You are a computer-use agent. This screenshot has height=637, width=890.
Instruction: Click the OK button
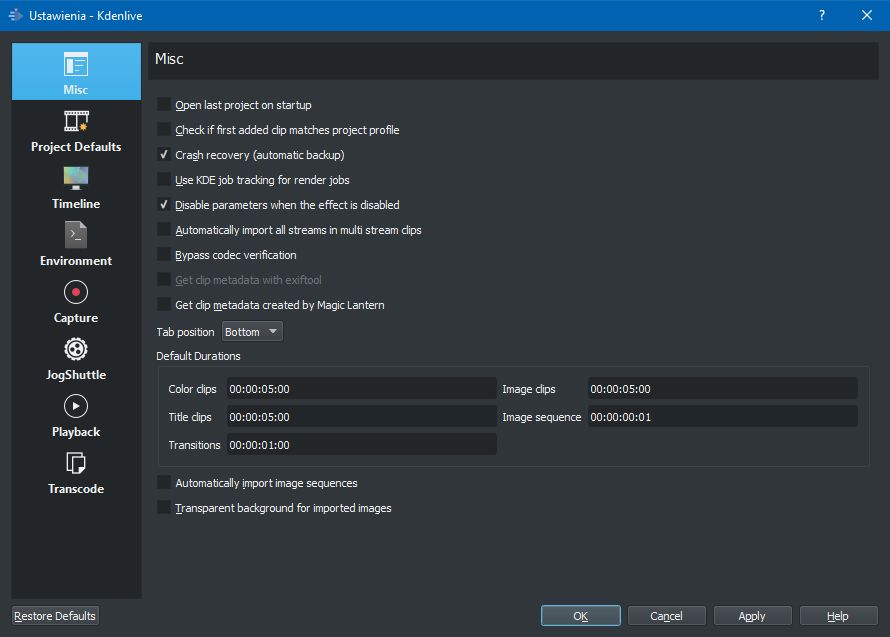point(580,615)
